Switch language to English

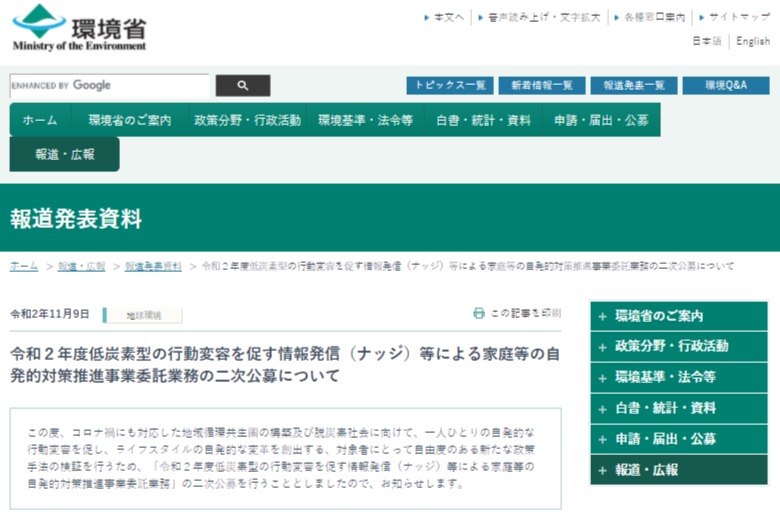(x=753, y=41)
